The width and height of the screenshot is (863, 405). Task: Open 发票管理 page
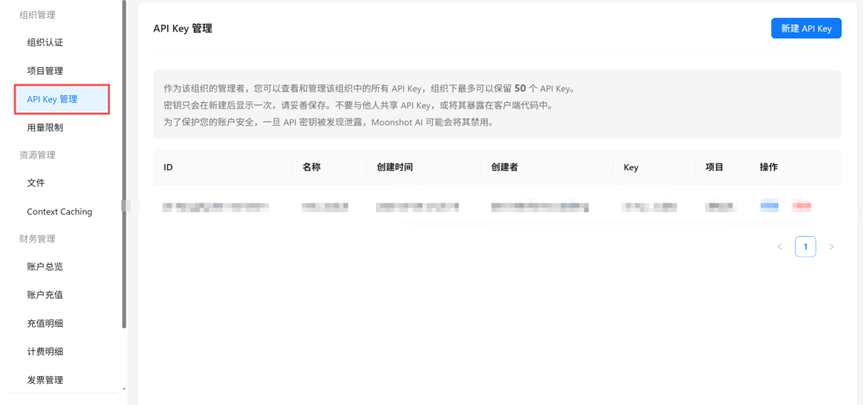tap(45, 380)
